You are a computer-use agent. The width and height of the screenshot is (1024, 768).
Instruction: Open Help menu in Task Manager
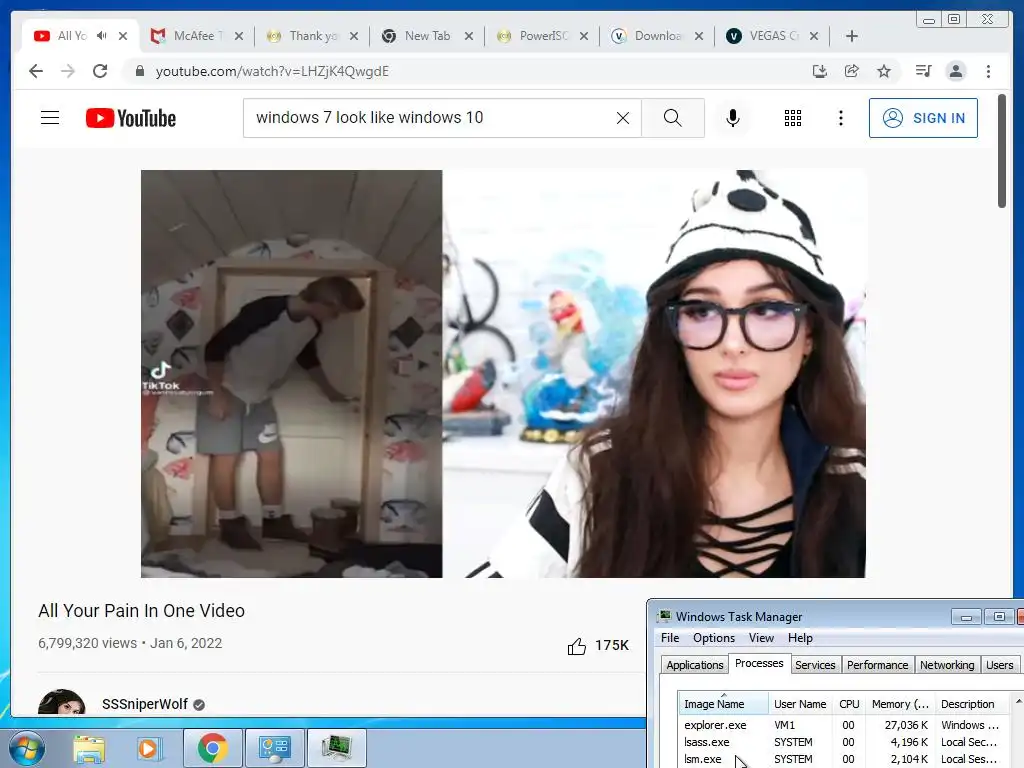[x=800, y=638]
